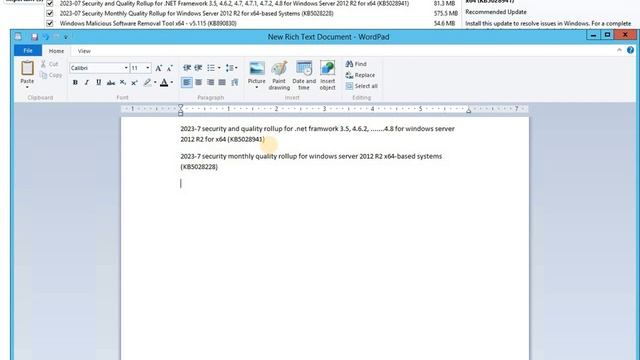
Task: Expand the Paste options arrow
Action: pyautogui.click(x=27, y=87)
